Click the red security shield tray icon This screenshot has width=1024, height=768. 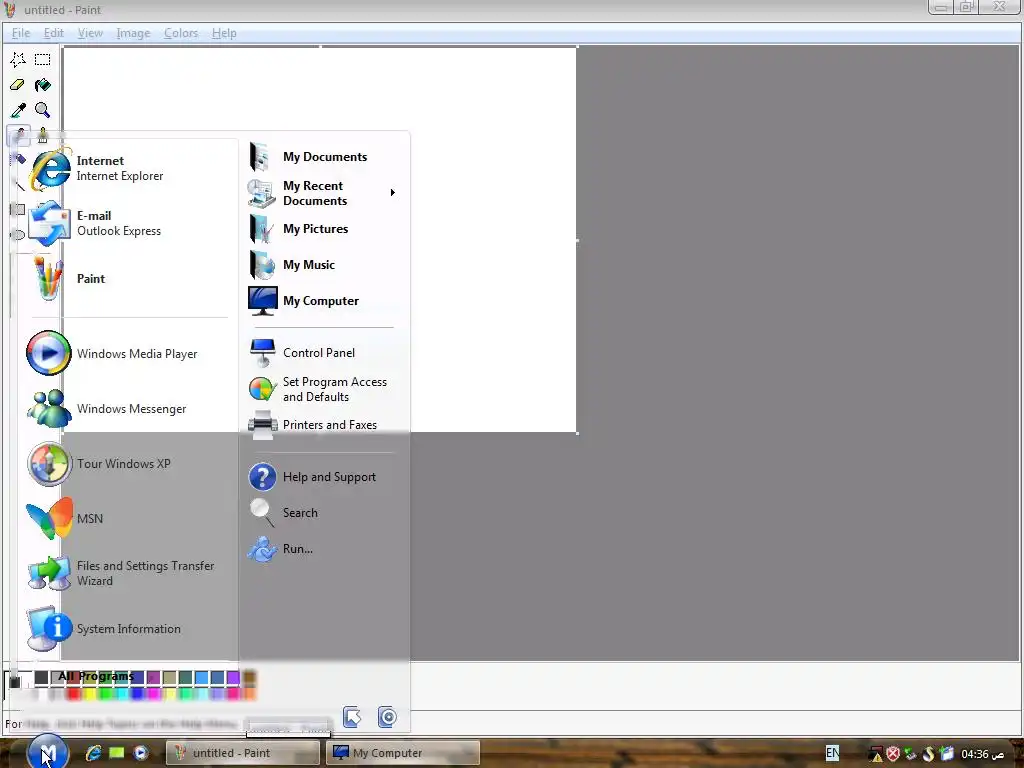pyautogui.click(x=893, y=754)
